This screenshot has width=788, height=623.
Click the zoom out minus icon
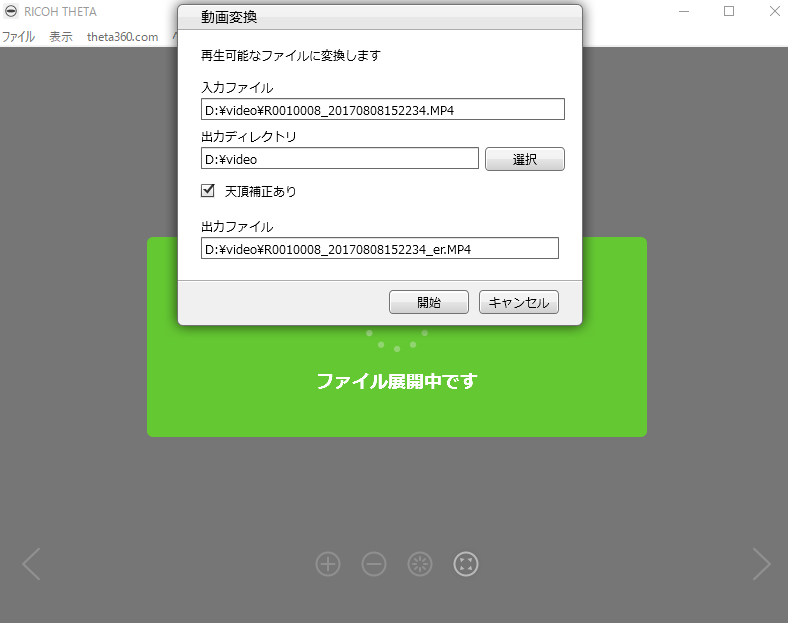(374, 564)
